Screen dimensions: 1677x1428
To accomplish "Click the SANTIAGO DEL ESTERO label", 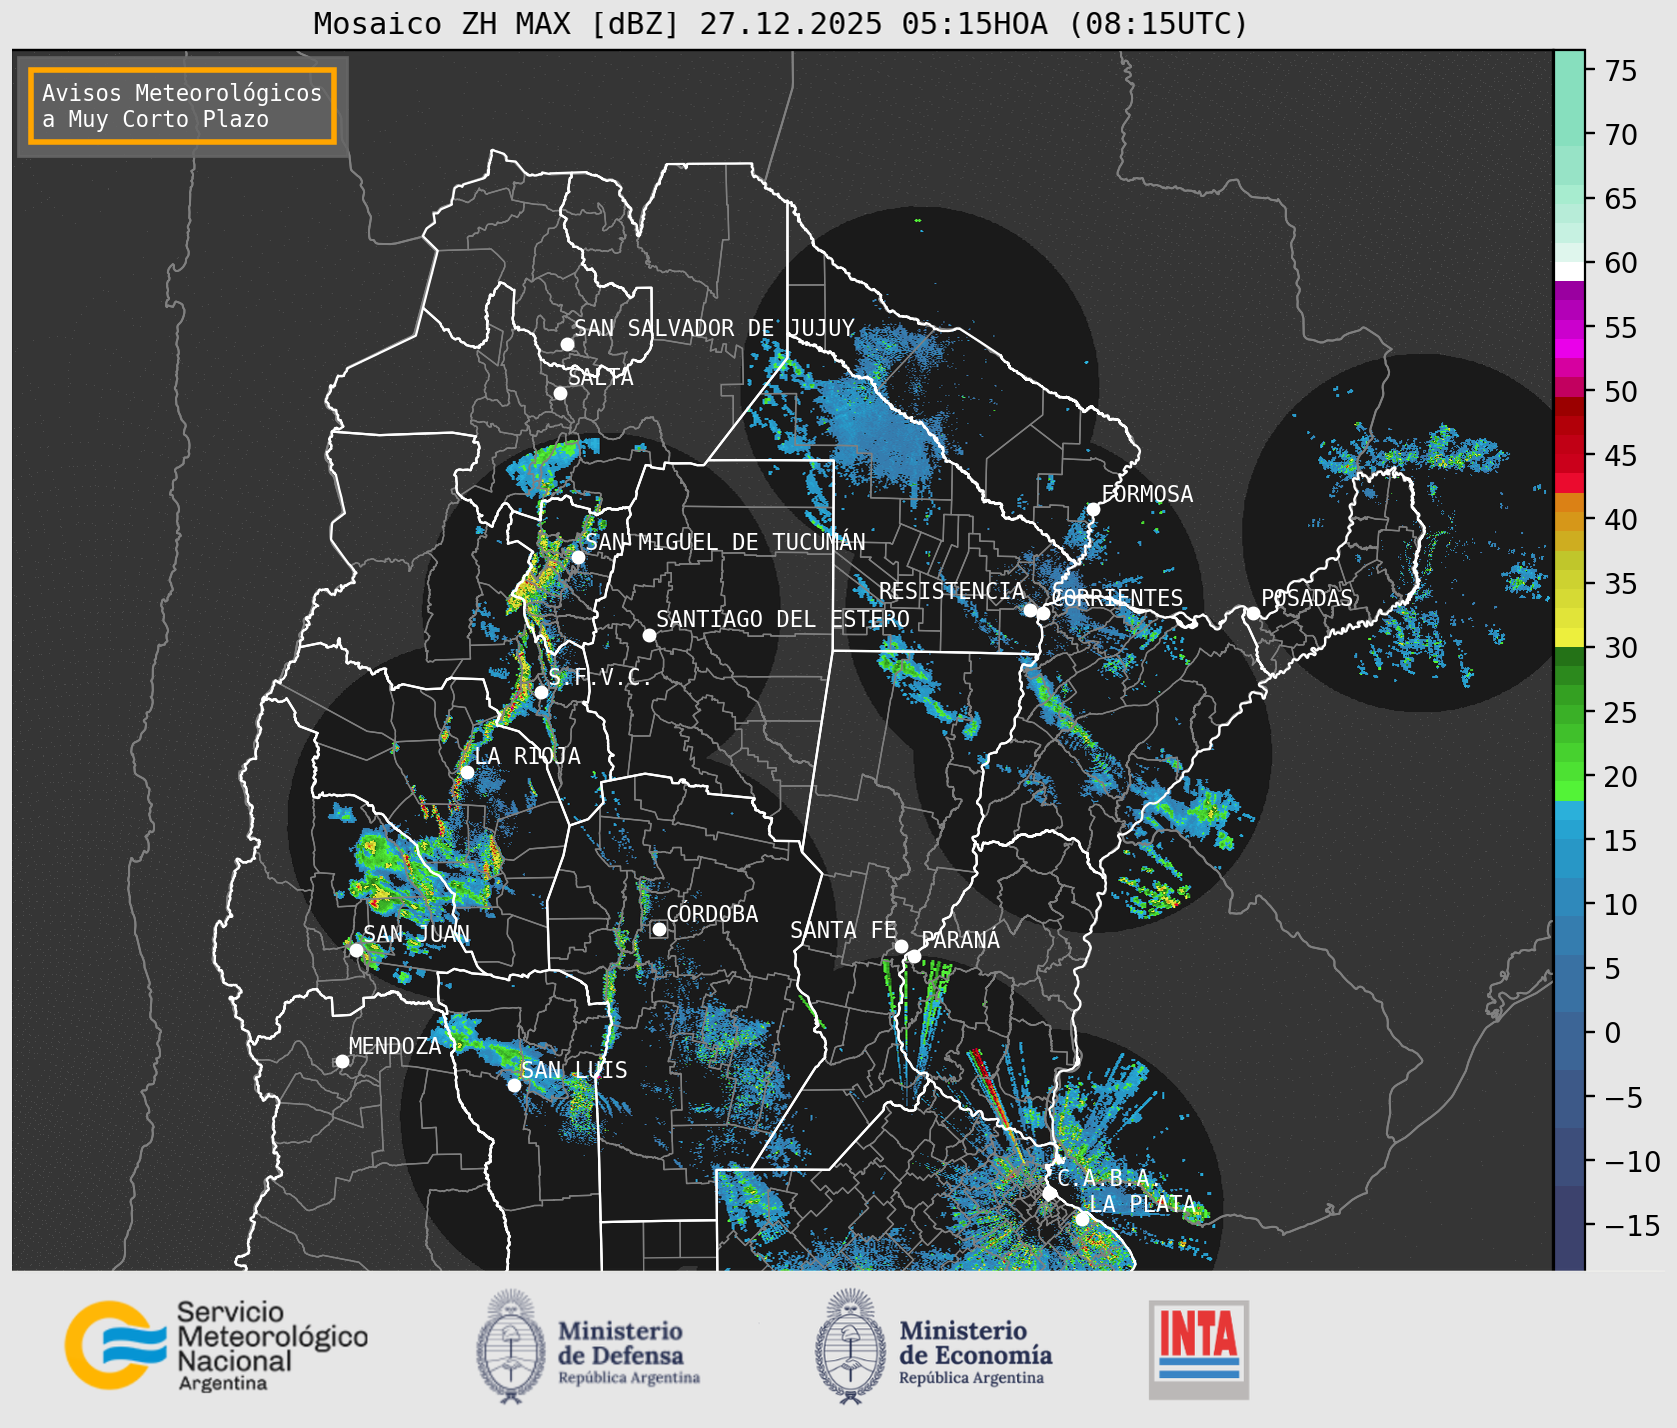I will click(783, 619).
